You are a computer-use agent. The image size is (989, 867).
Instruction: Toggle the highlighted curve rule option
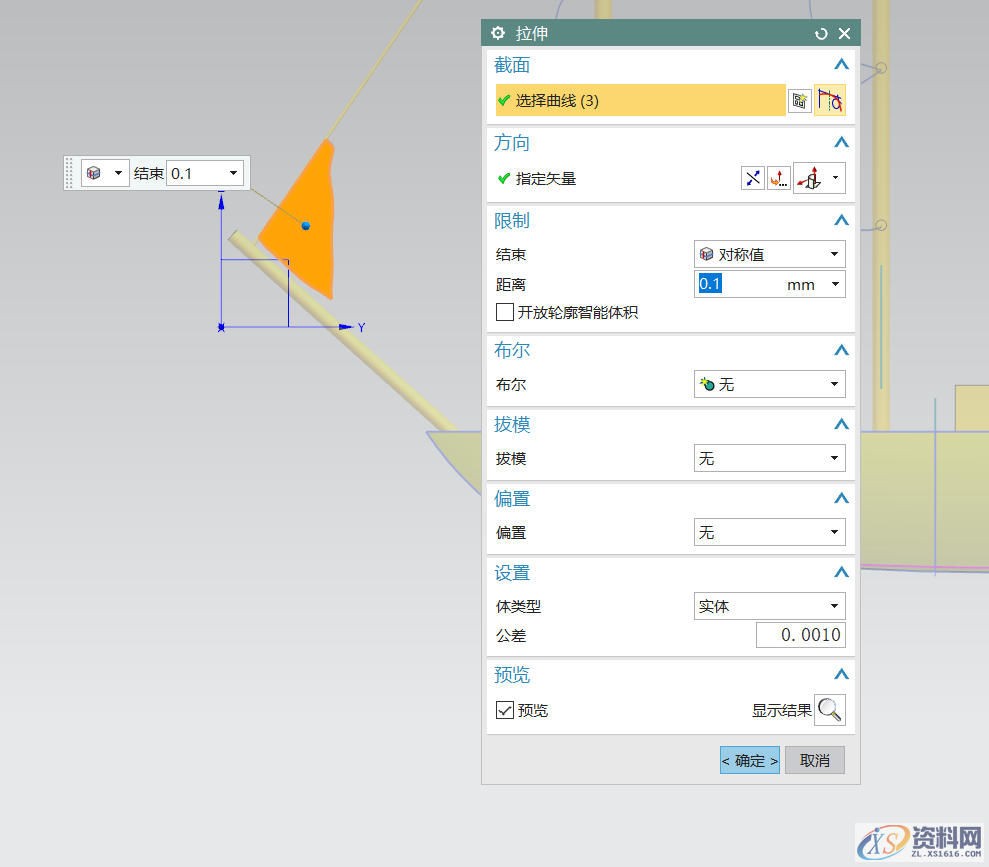click(830, 100)
